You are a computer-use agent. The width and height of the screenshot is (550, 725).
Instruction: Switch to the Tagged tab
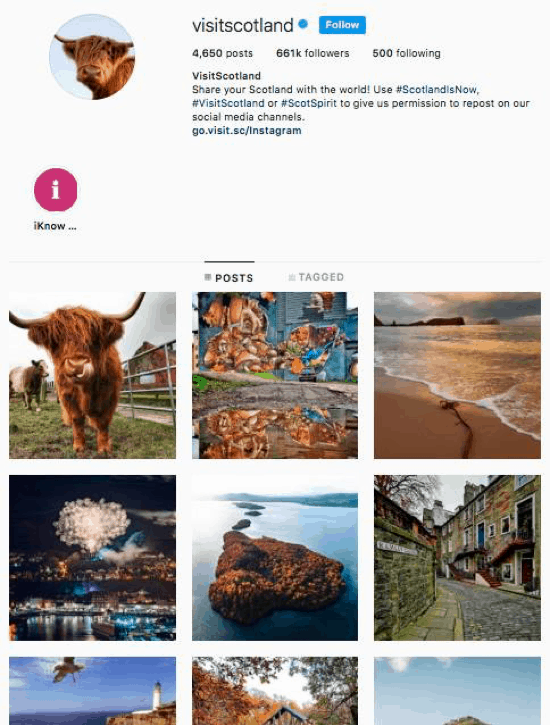(x=316, y=277)
